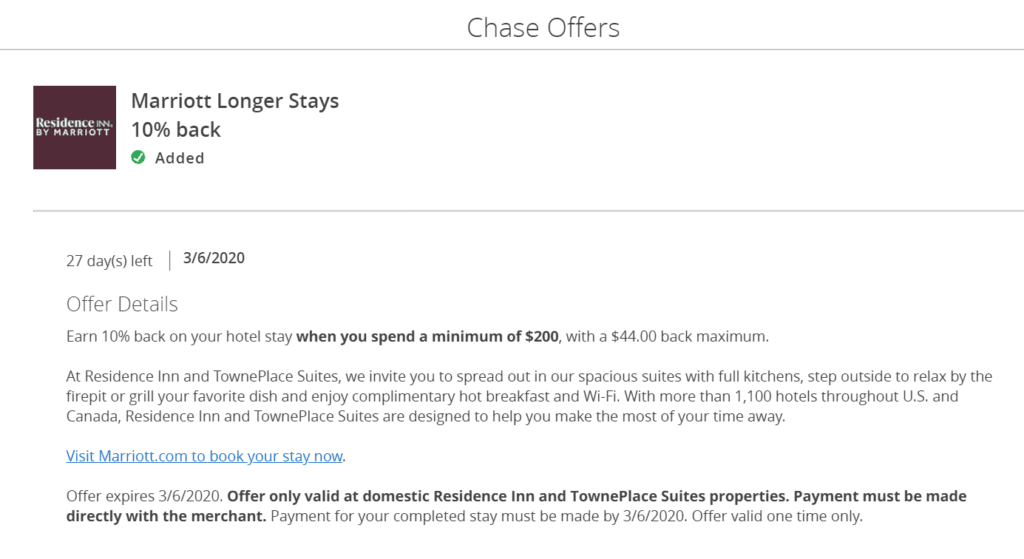
Task: Click the Offer expires 3/6/2020 sentence
Action: coord(145,496)
